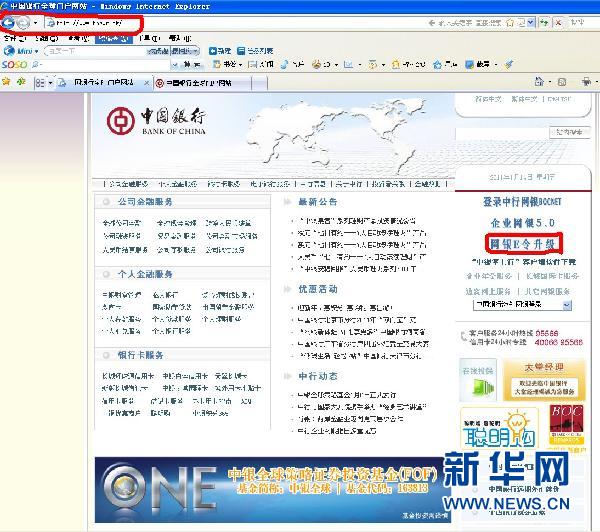Click the green Refresh arrows button
600x532 pixels.
point(543,23)
